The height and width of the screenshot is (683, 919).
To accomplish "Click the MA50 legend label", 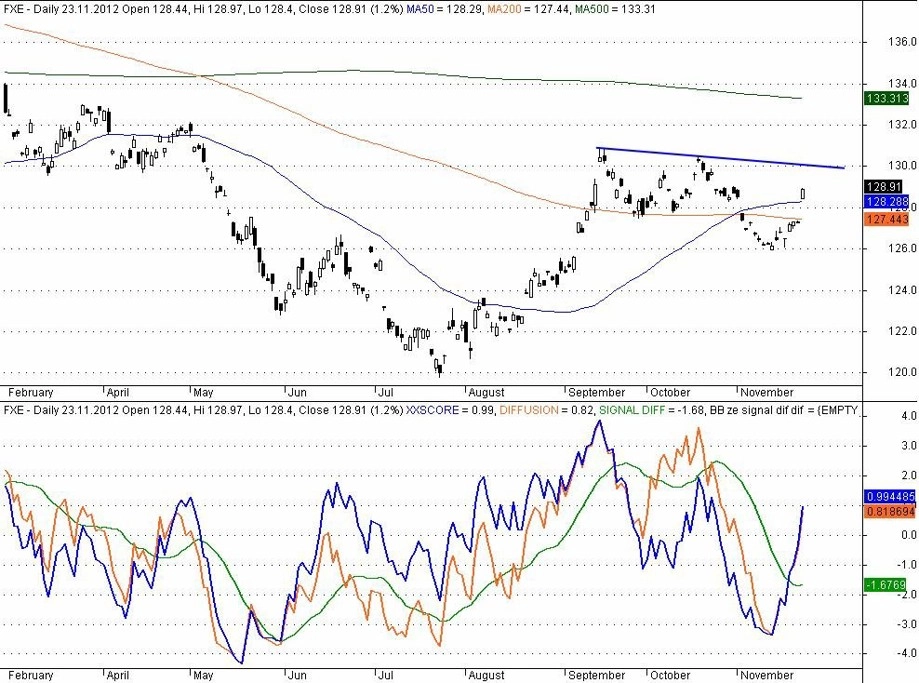I will click(419, 9).
